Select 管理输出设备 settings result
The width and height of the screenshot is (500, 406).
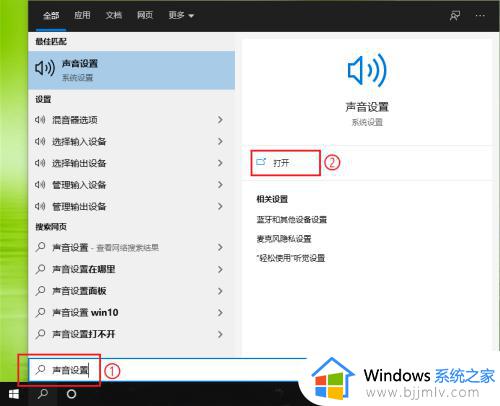[132, 206]
